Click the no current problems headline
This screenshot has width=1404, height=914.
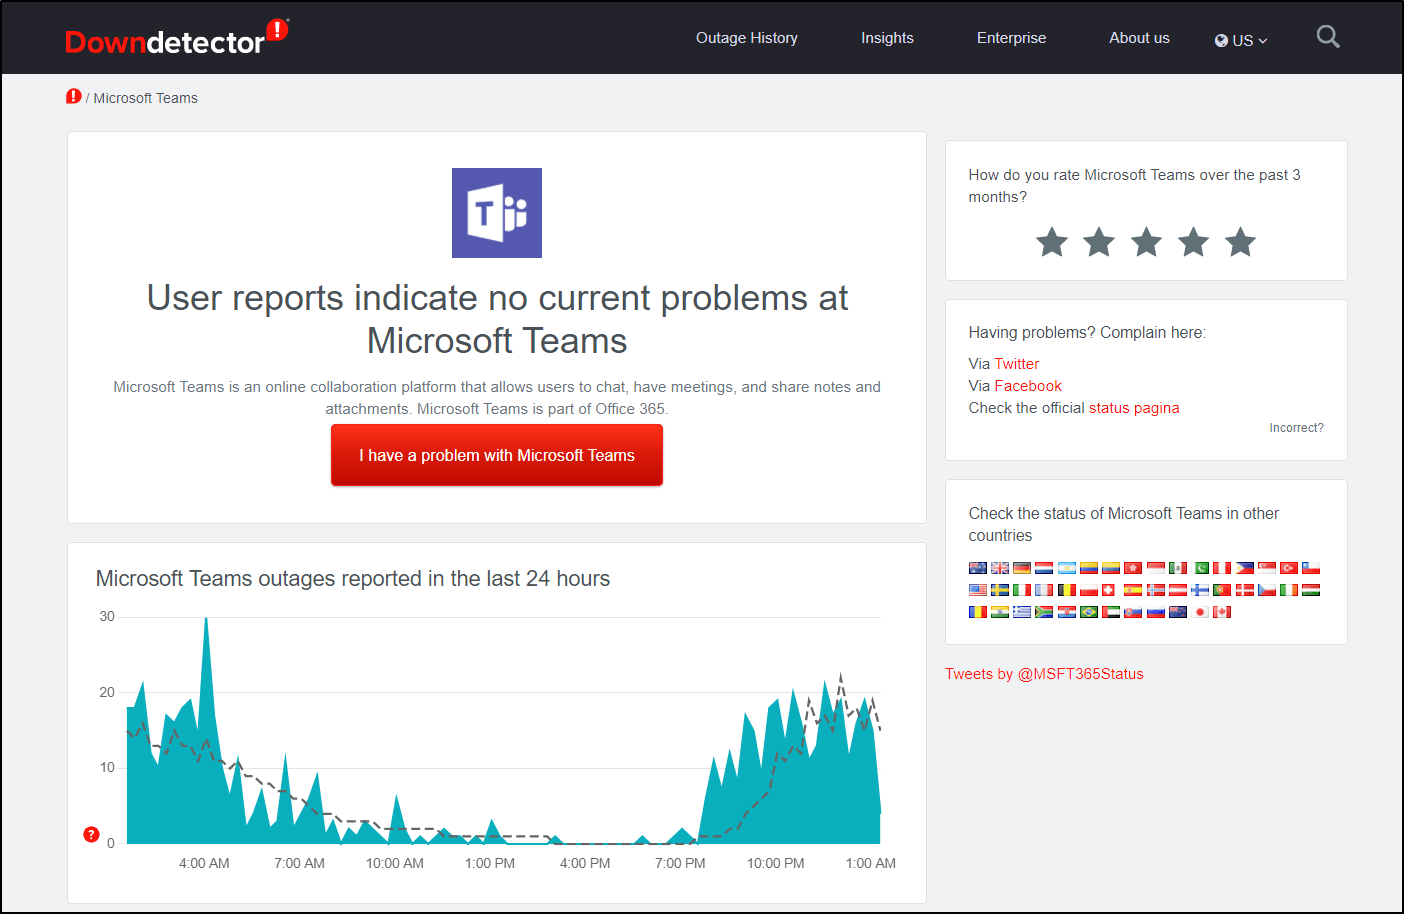click(x=497, y=319)
